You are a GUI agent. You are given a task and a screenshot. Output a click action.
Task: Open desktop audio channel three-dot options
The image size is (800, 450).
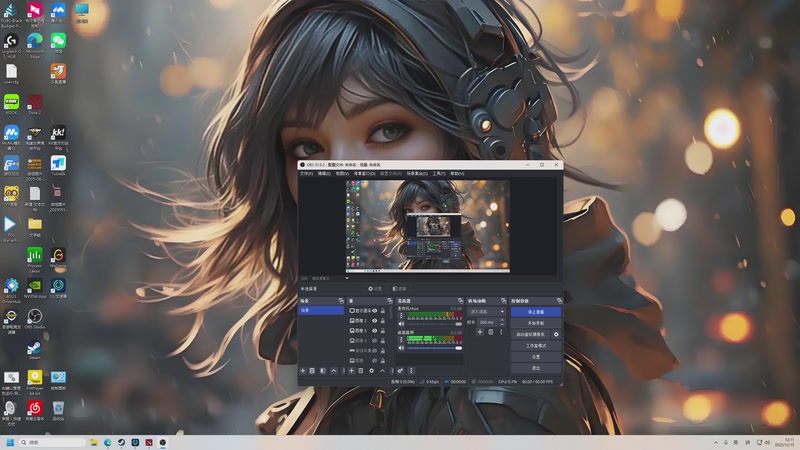click(x=401, y=339)
